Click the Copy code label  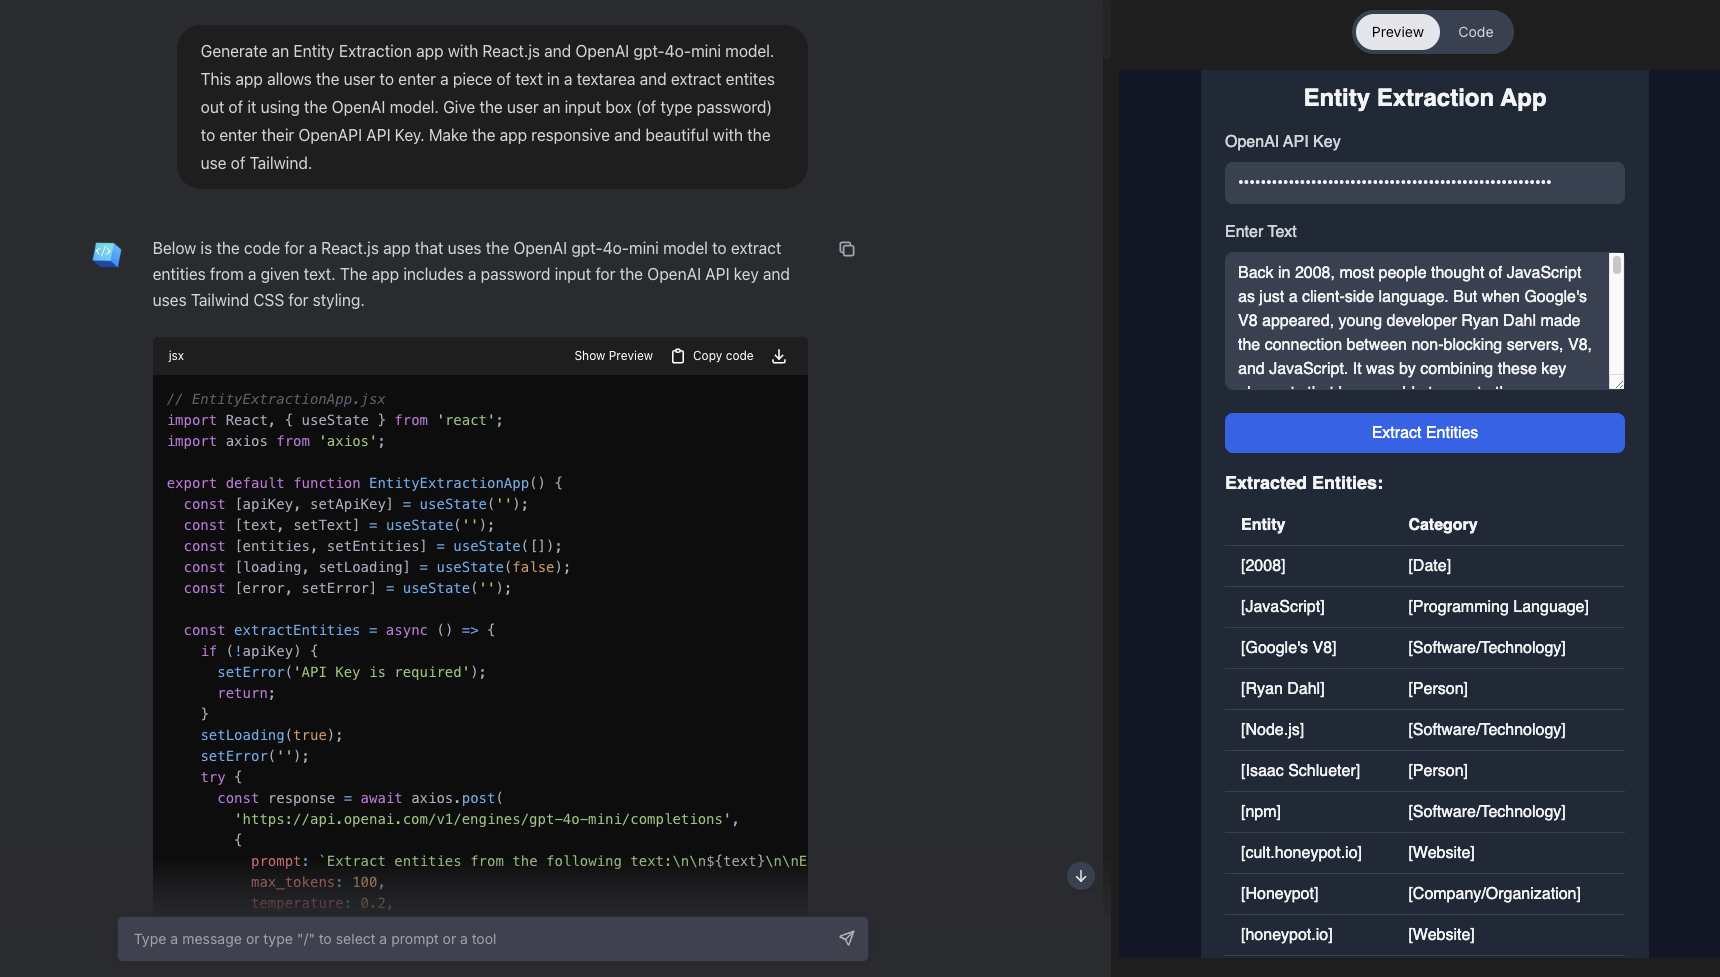723,355
